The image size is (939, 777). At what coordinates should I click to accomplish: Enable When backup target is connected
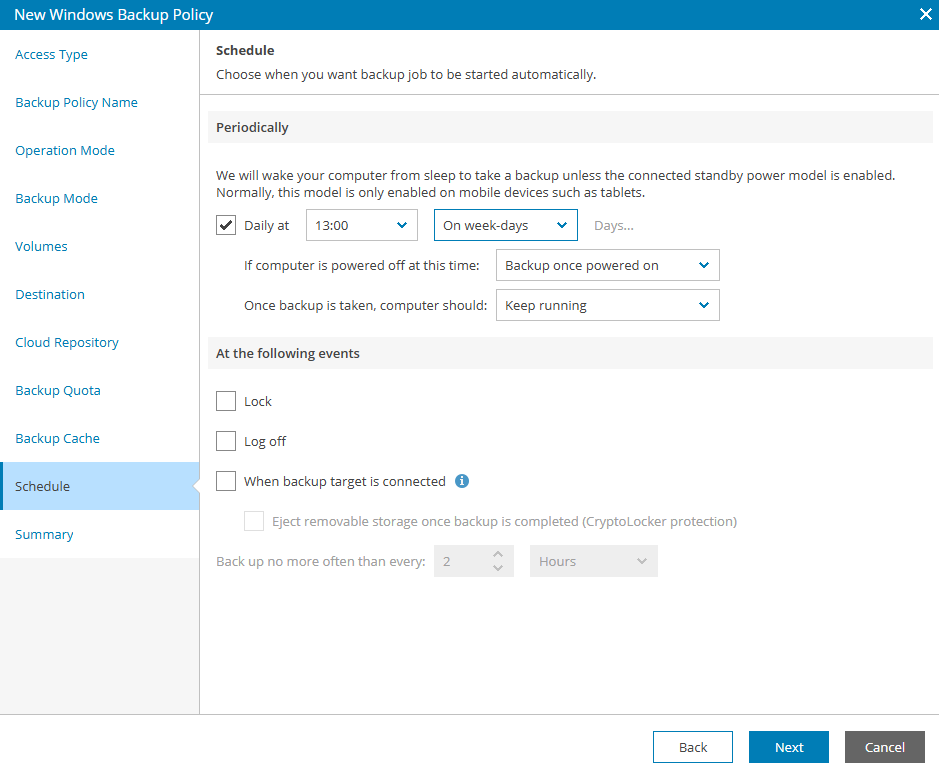pyautogui.click(x=226, y=481)
